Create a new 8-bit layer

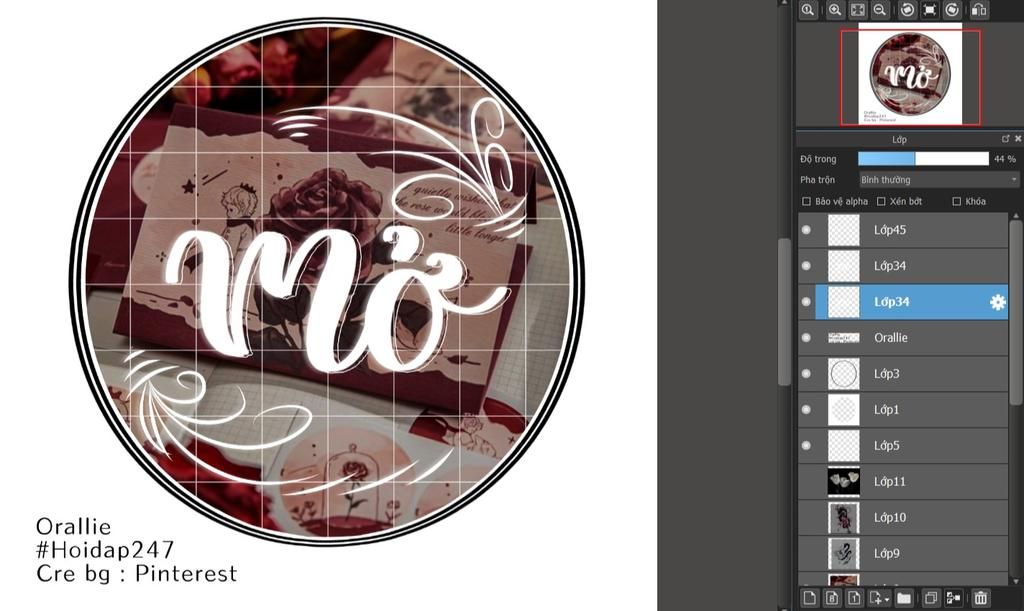[x=832, y=597]
